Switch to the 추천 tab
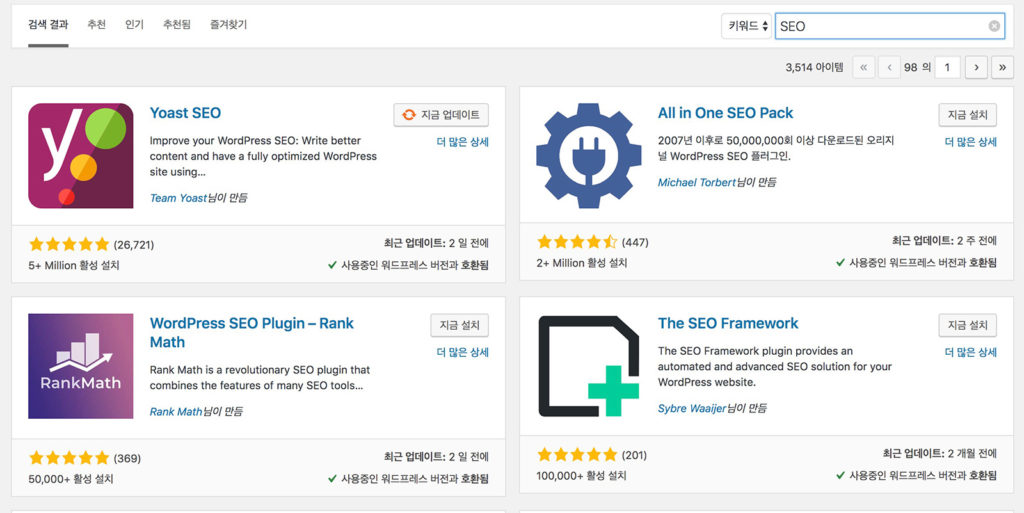Viewport: 1024px width, 513px height. [96, 24]
